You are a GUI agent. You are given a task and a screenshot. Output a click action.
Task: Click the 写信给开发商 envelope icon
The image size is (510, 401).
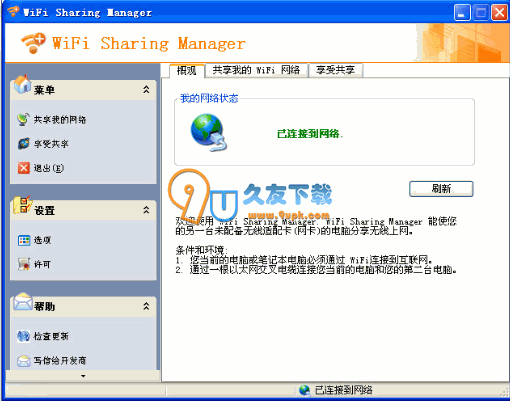[x=23, y=361]
